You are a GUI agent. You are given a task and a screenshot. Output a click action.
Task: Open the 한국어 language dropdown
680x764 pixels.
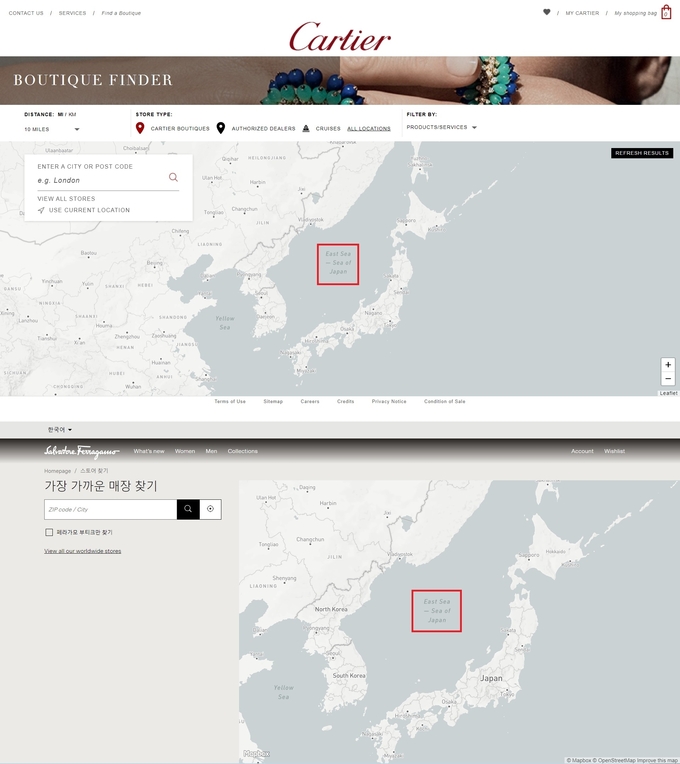coord(59,430)
